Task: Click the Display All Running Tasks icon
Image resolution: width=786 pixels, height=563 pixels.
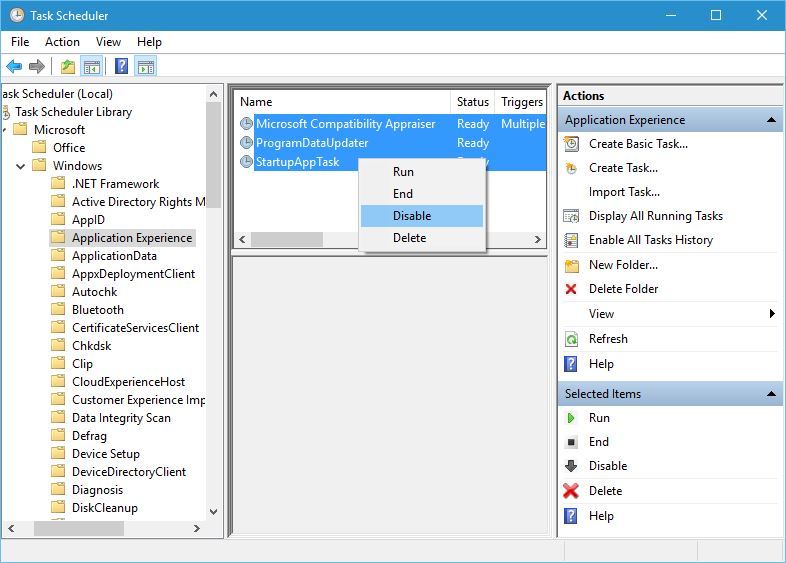Action: tap(571, 216)
